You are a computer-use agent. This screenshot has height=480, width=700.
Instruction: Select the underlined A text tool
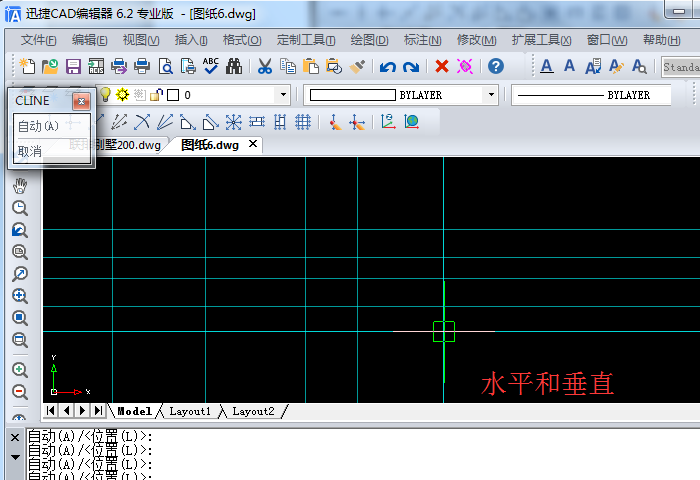point(546,67)
